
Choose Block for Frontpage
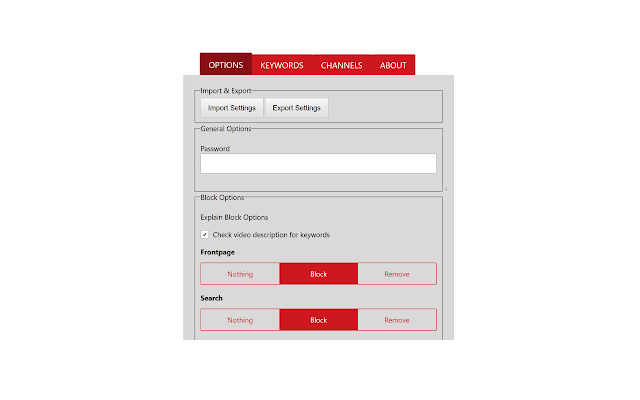(318, 274)
